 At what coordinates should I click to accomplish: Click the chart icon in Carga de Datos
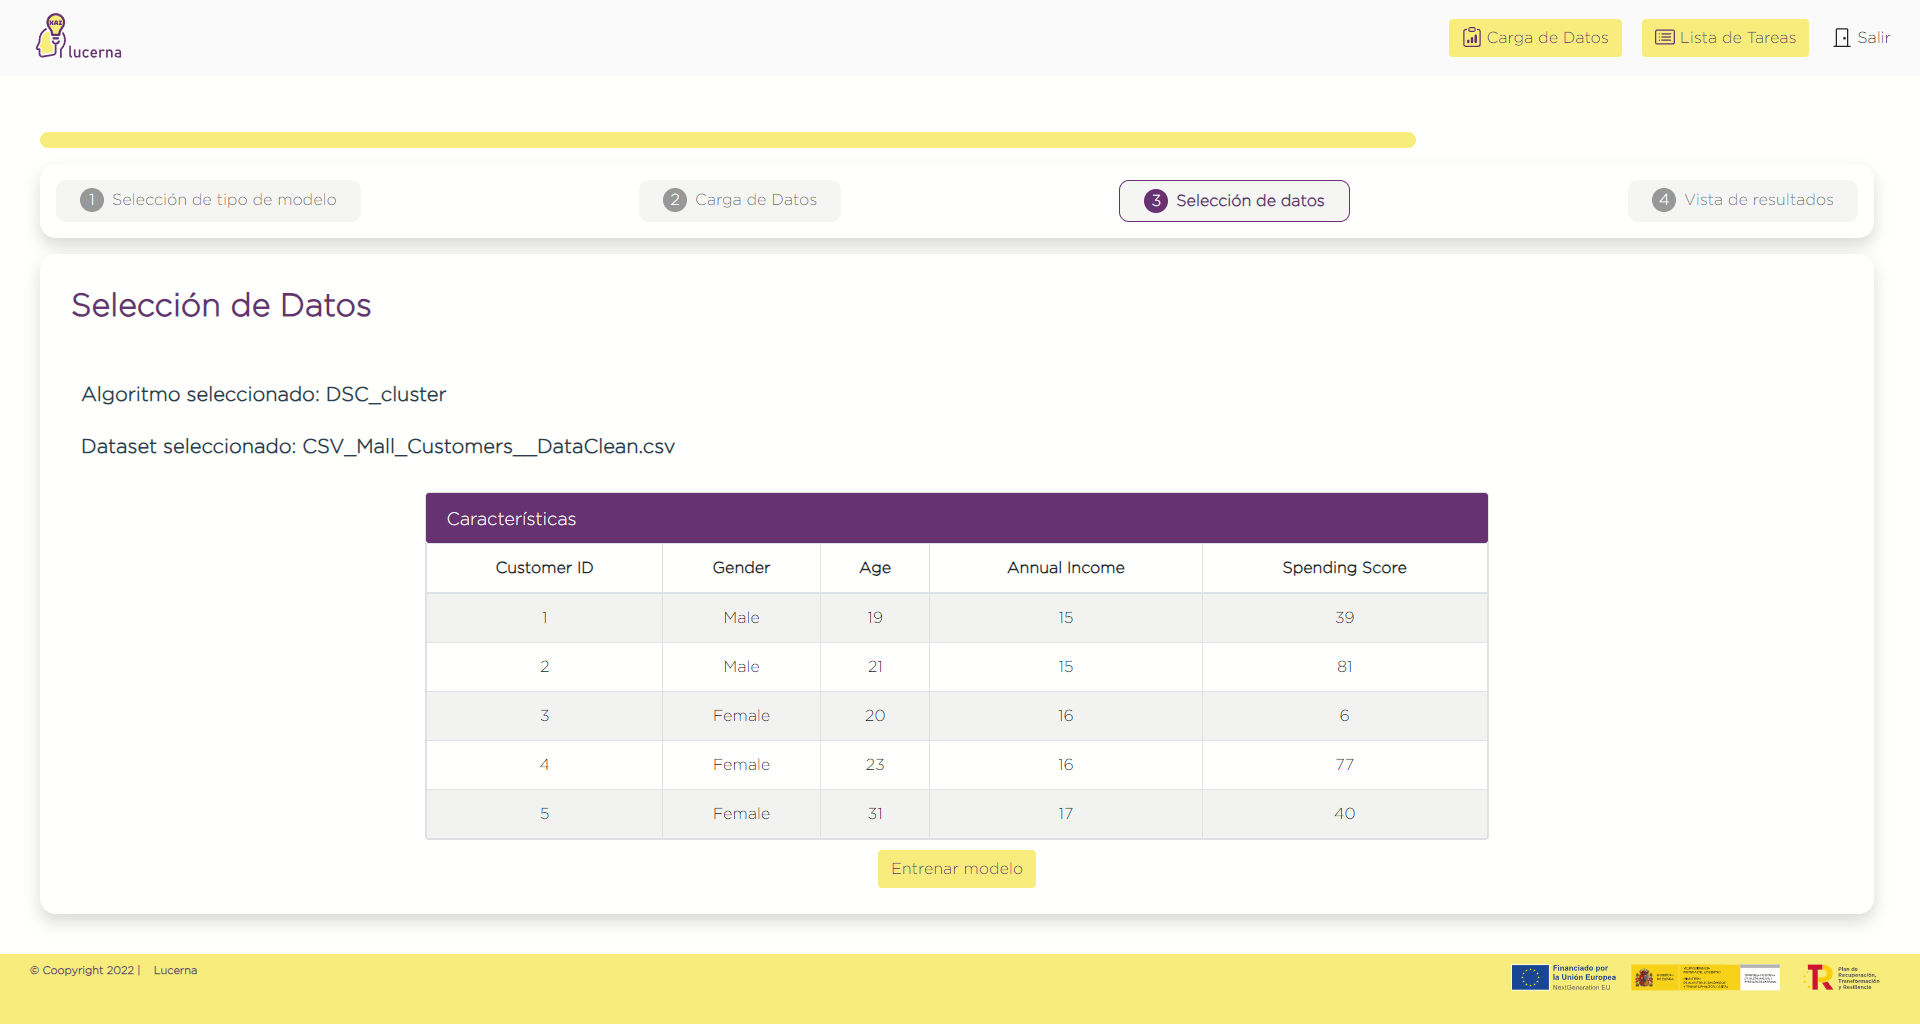point(1471,38)
